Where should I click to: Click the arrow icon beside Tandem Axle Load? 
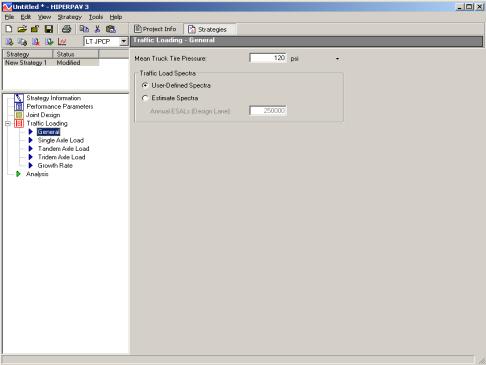(x=30, y=148)
